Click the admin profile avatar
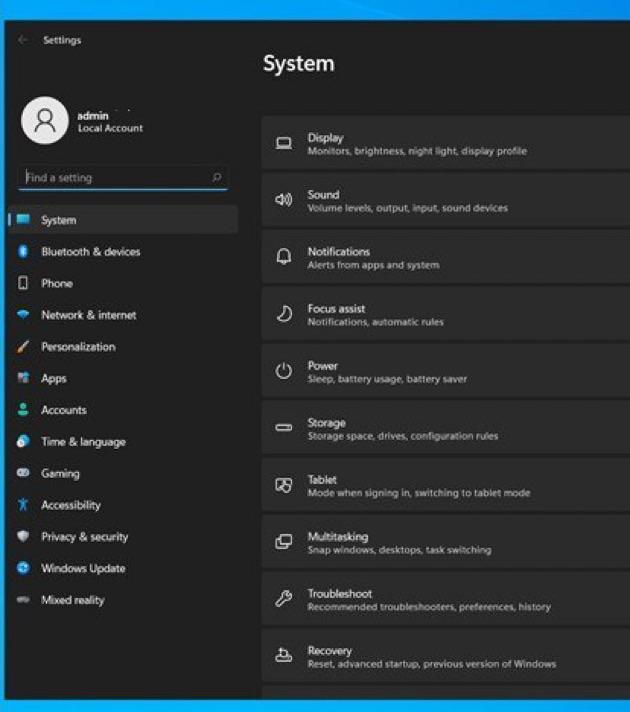The image size is (630, 712). (45, 120)
